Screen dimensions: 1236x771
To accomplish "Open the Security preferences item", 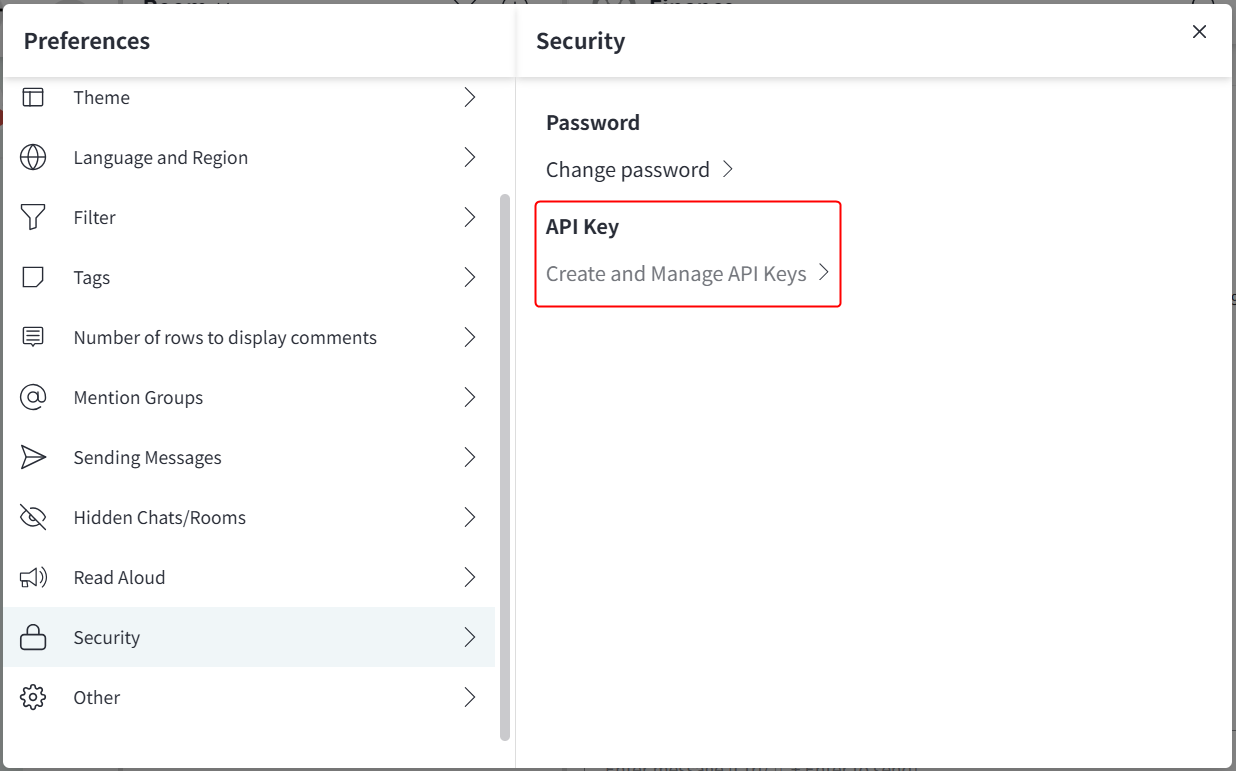I will (248, 637).
